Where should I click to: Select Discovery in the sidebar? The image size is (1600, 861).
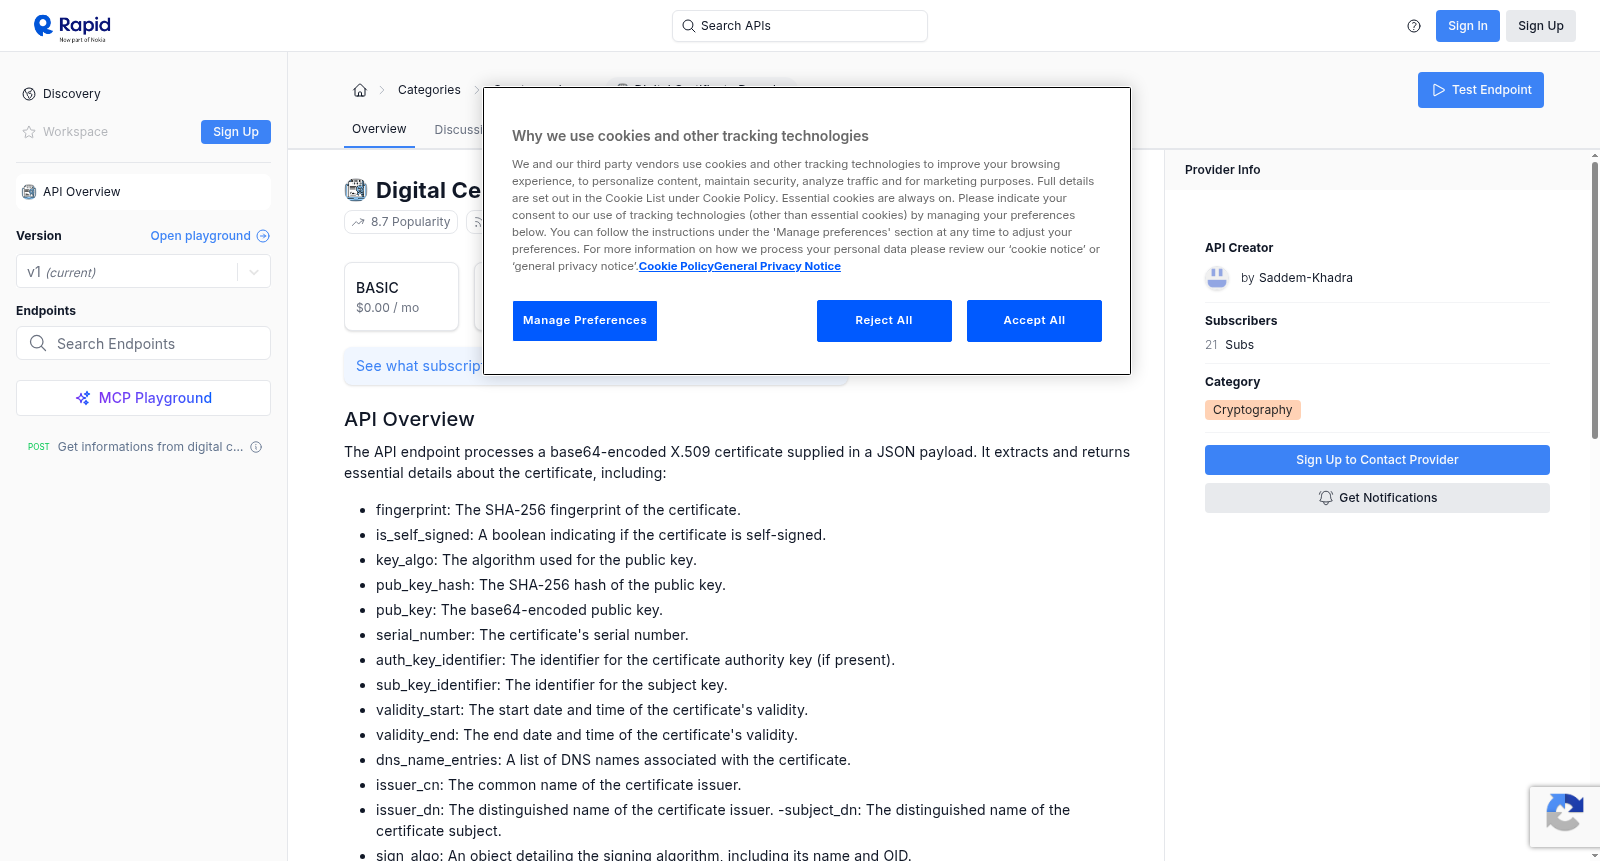[71, 94]
